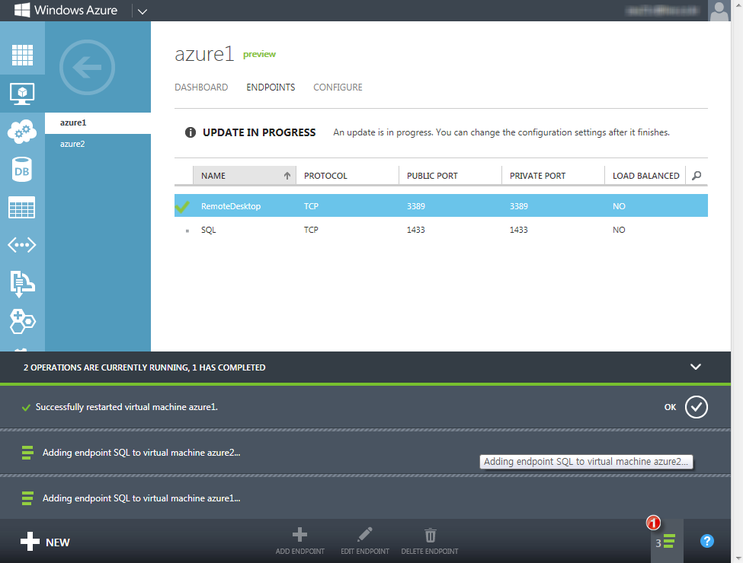Select the RemoteDesktop endpoint row
743x563 pixels.
coord(441,206)
